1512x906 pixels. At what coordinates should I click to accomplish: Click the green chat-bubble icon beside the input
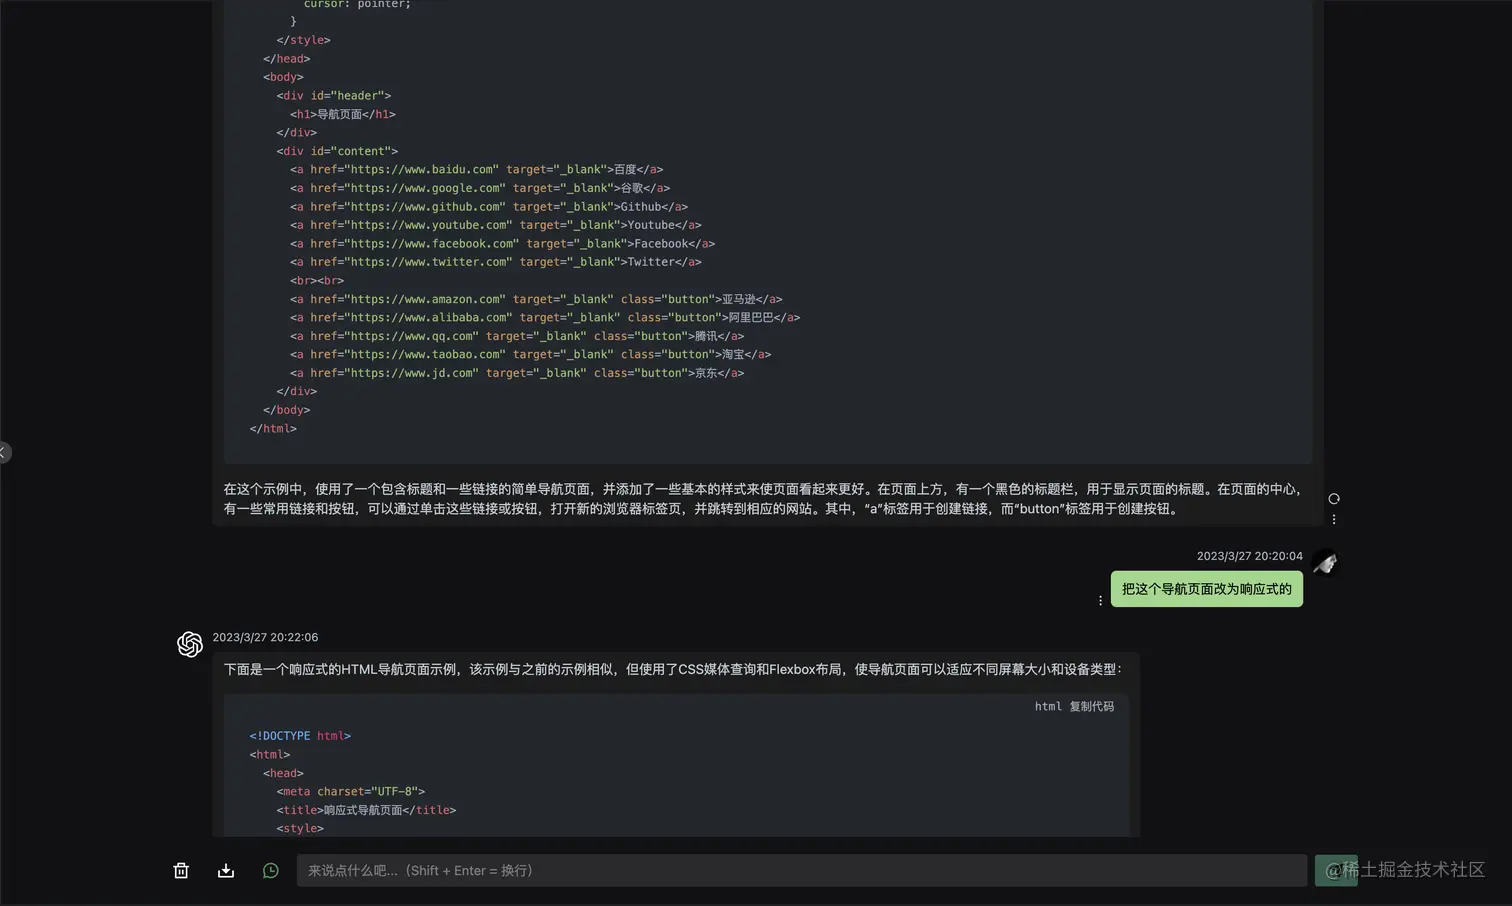270,871
